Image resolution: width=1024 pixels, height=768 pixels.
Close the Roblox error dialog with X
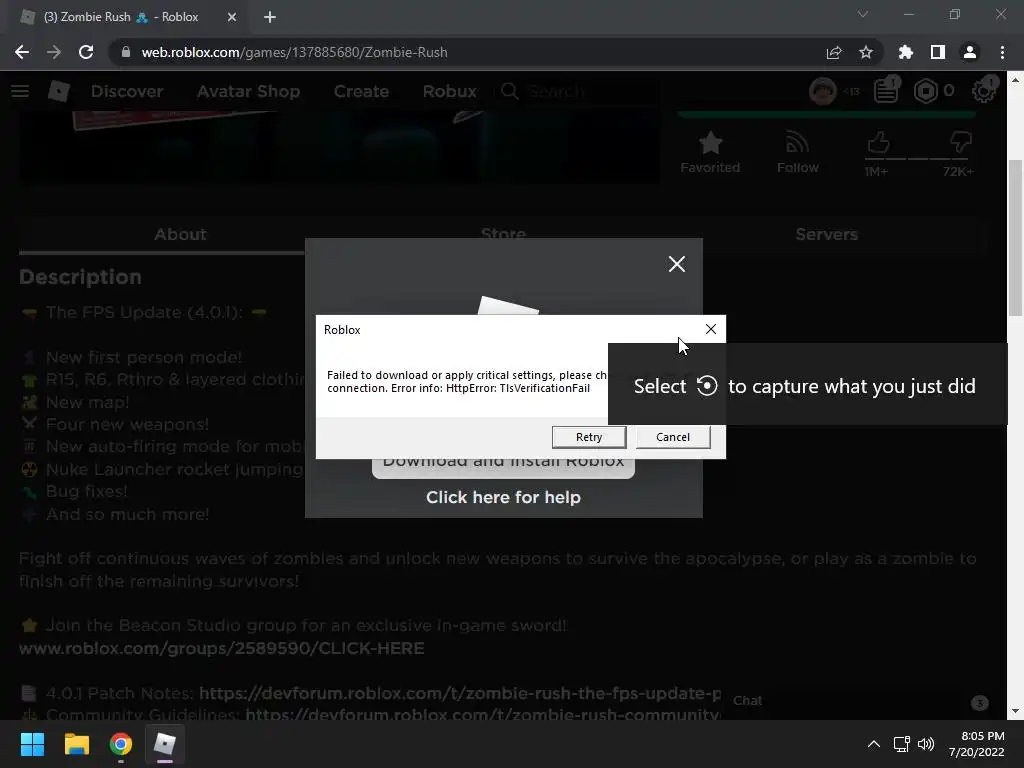tap(711, 330)
